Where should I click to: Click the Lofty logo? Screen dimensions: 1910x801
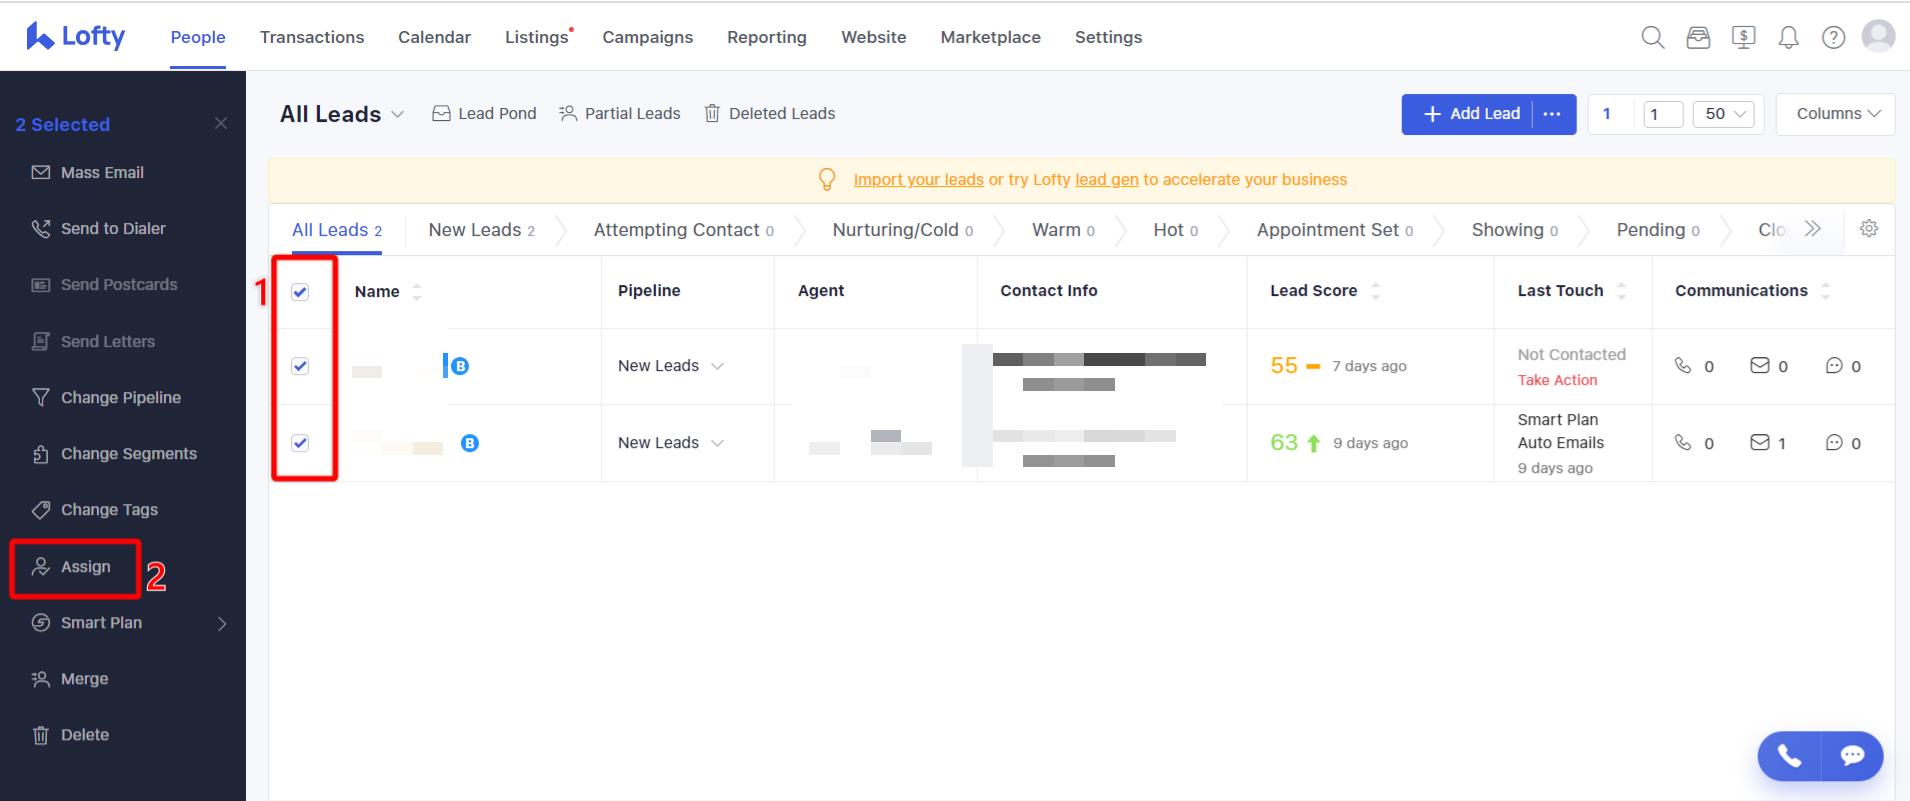click(x=76, y=36)
